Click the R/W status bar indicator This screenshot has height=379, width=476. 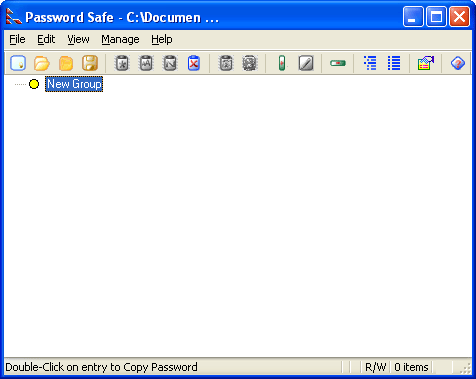click(x=375, y=367)
